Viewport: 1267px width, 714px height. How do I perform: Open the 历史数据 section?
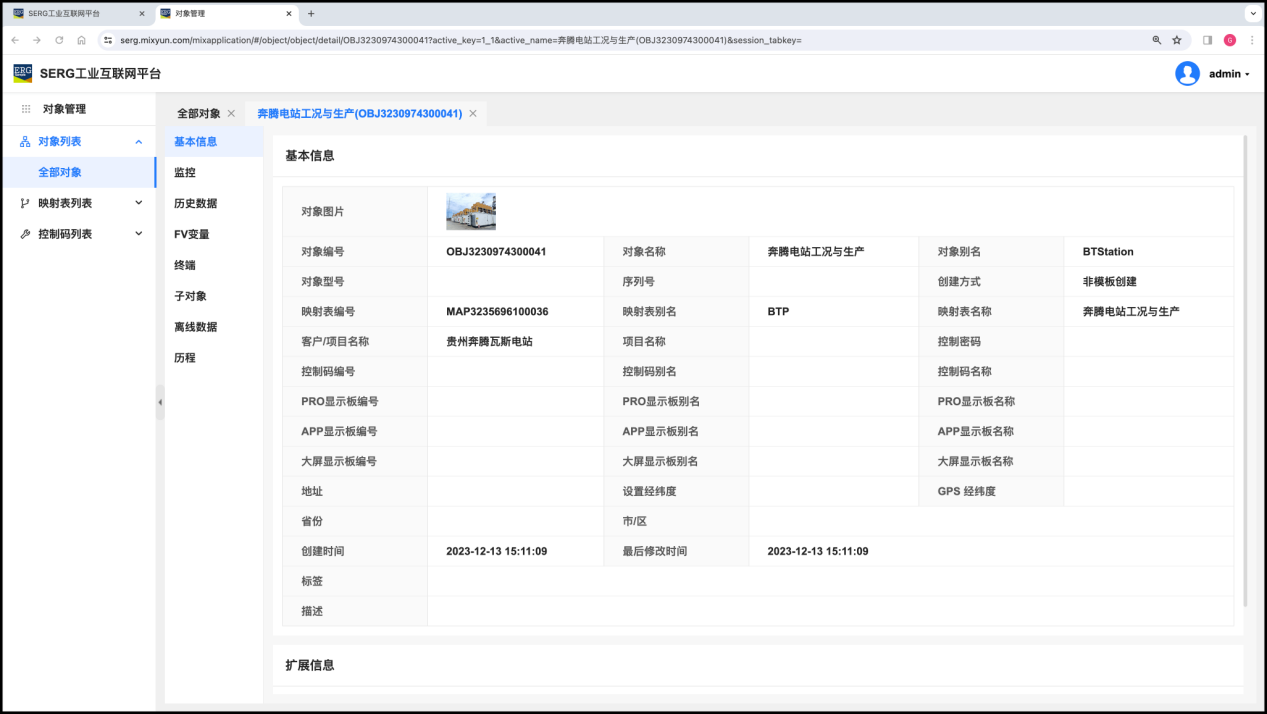[x=195, y=204]
